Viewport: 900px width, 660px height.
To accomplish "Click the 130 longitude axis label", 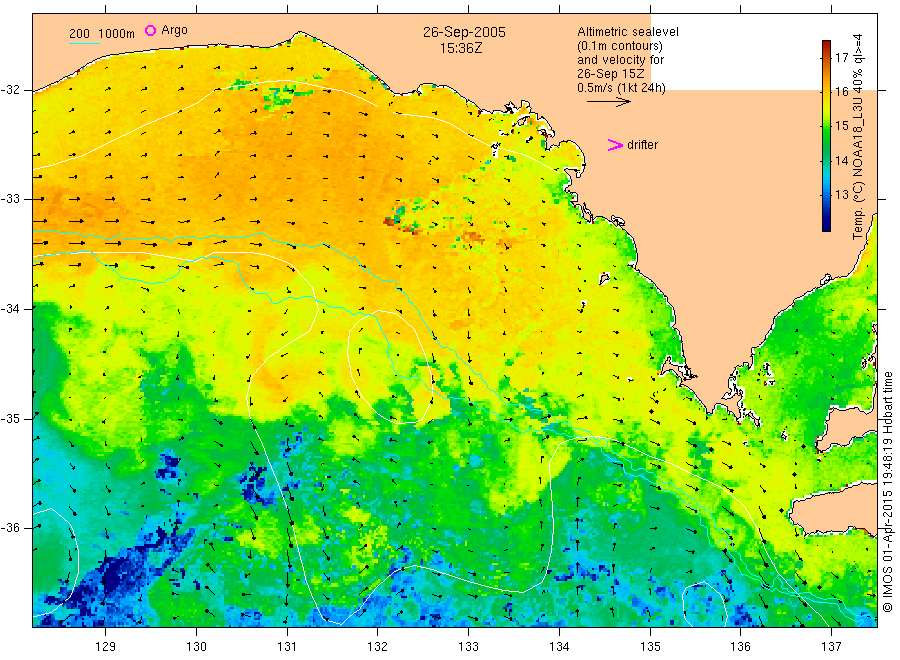I will pos(196,647).
